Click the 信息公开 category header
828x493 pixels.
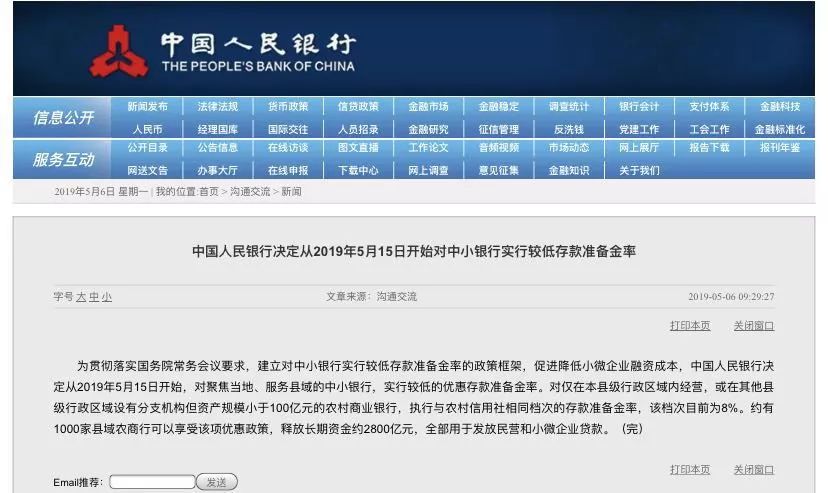click(63, 118)
